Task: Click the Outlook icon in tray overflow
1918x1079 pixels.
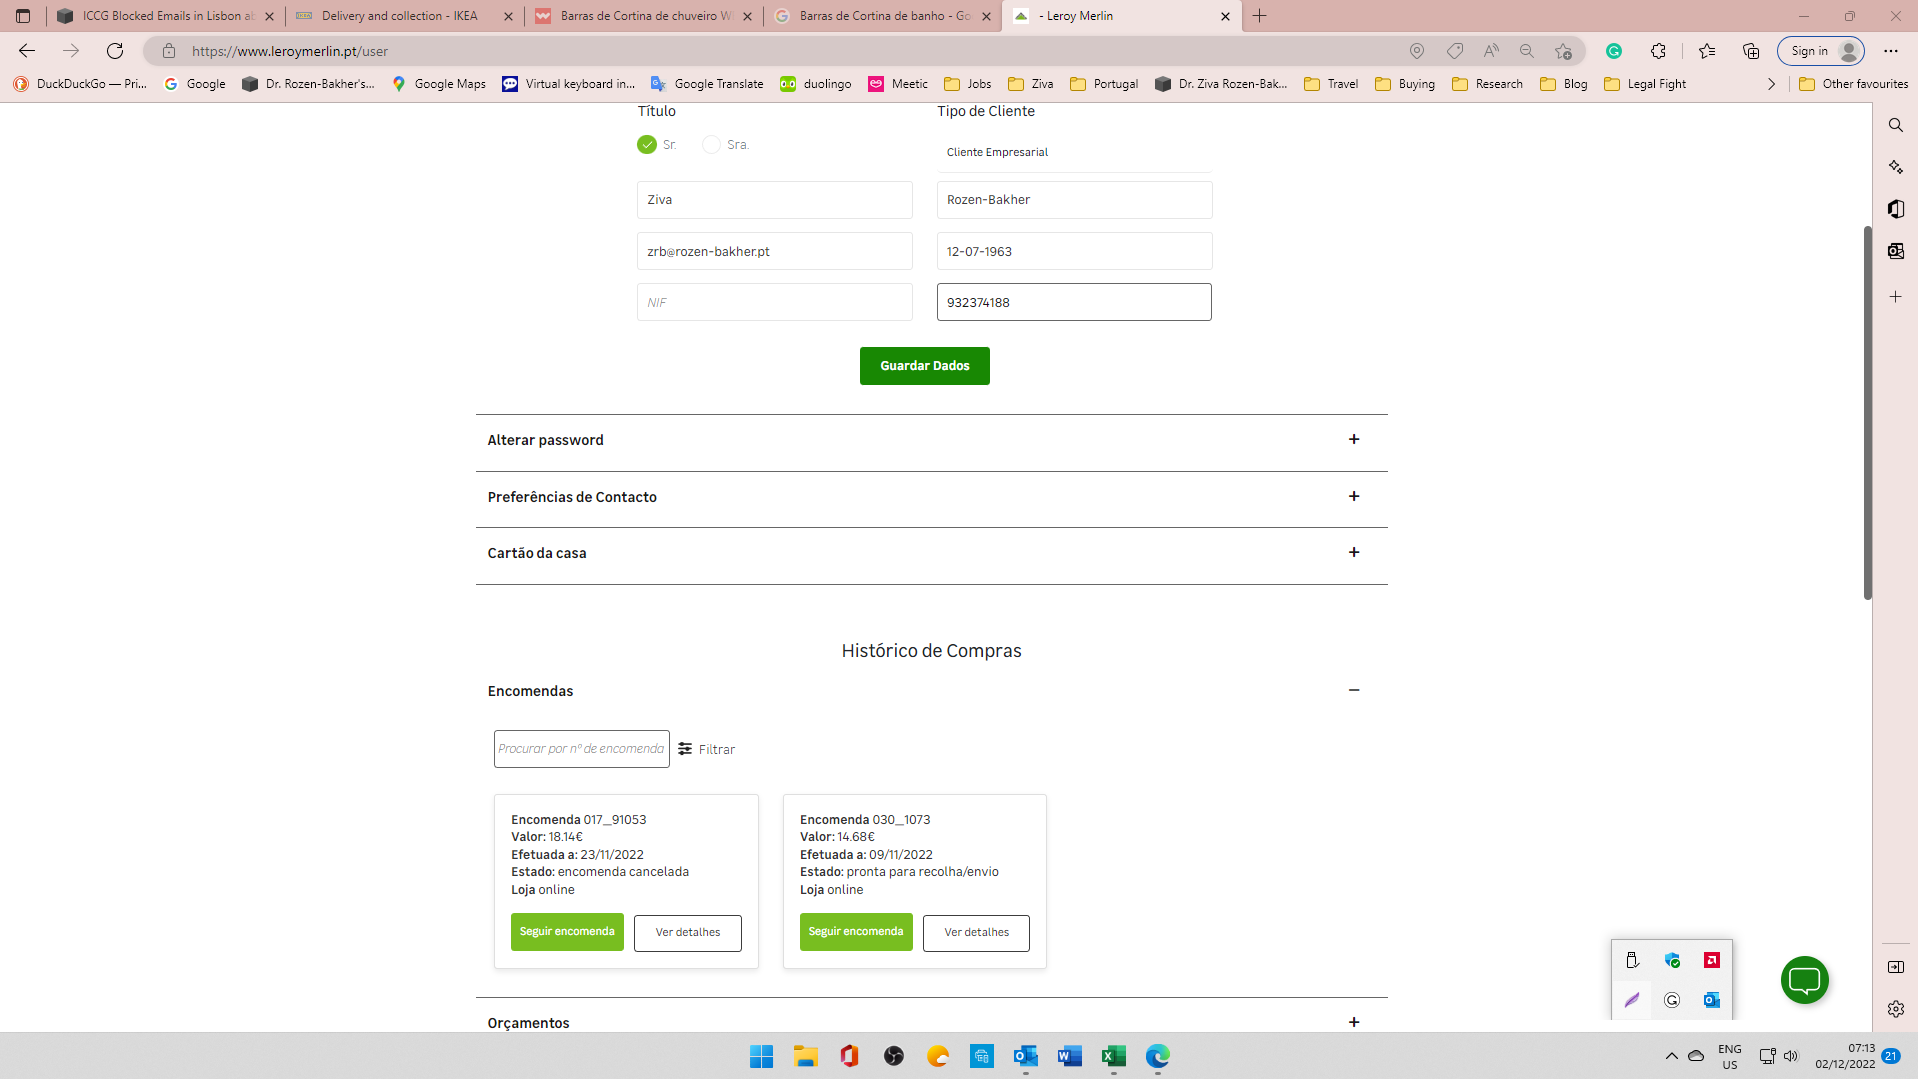Action: point(1711,1000)
